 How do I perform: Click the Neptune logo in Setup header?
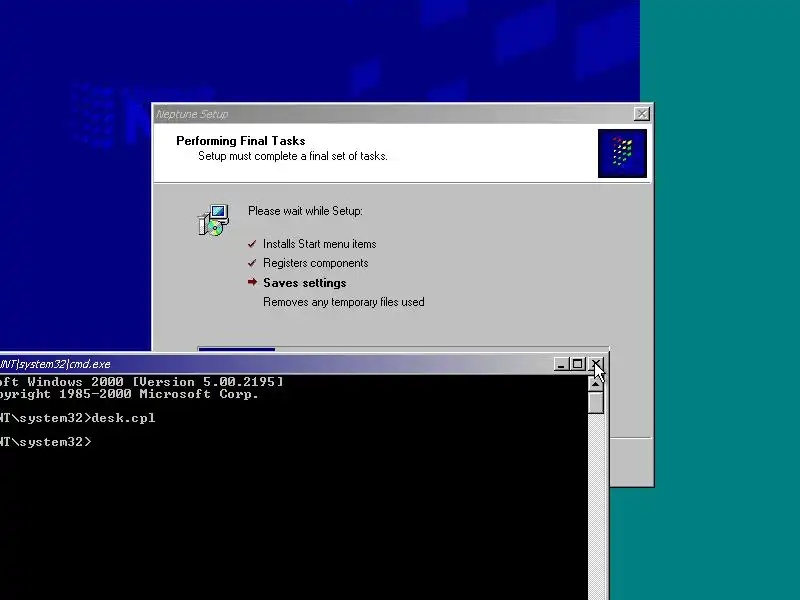click(622, 154)
